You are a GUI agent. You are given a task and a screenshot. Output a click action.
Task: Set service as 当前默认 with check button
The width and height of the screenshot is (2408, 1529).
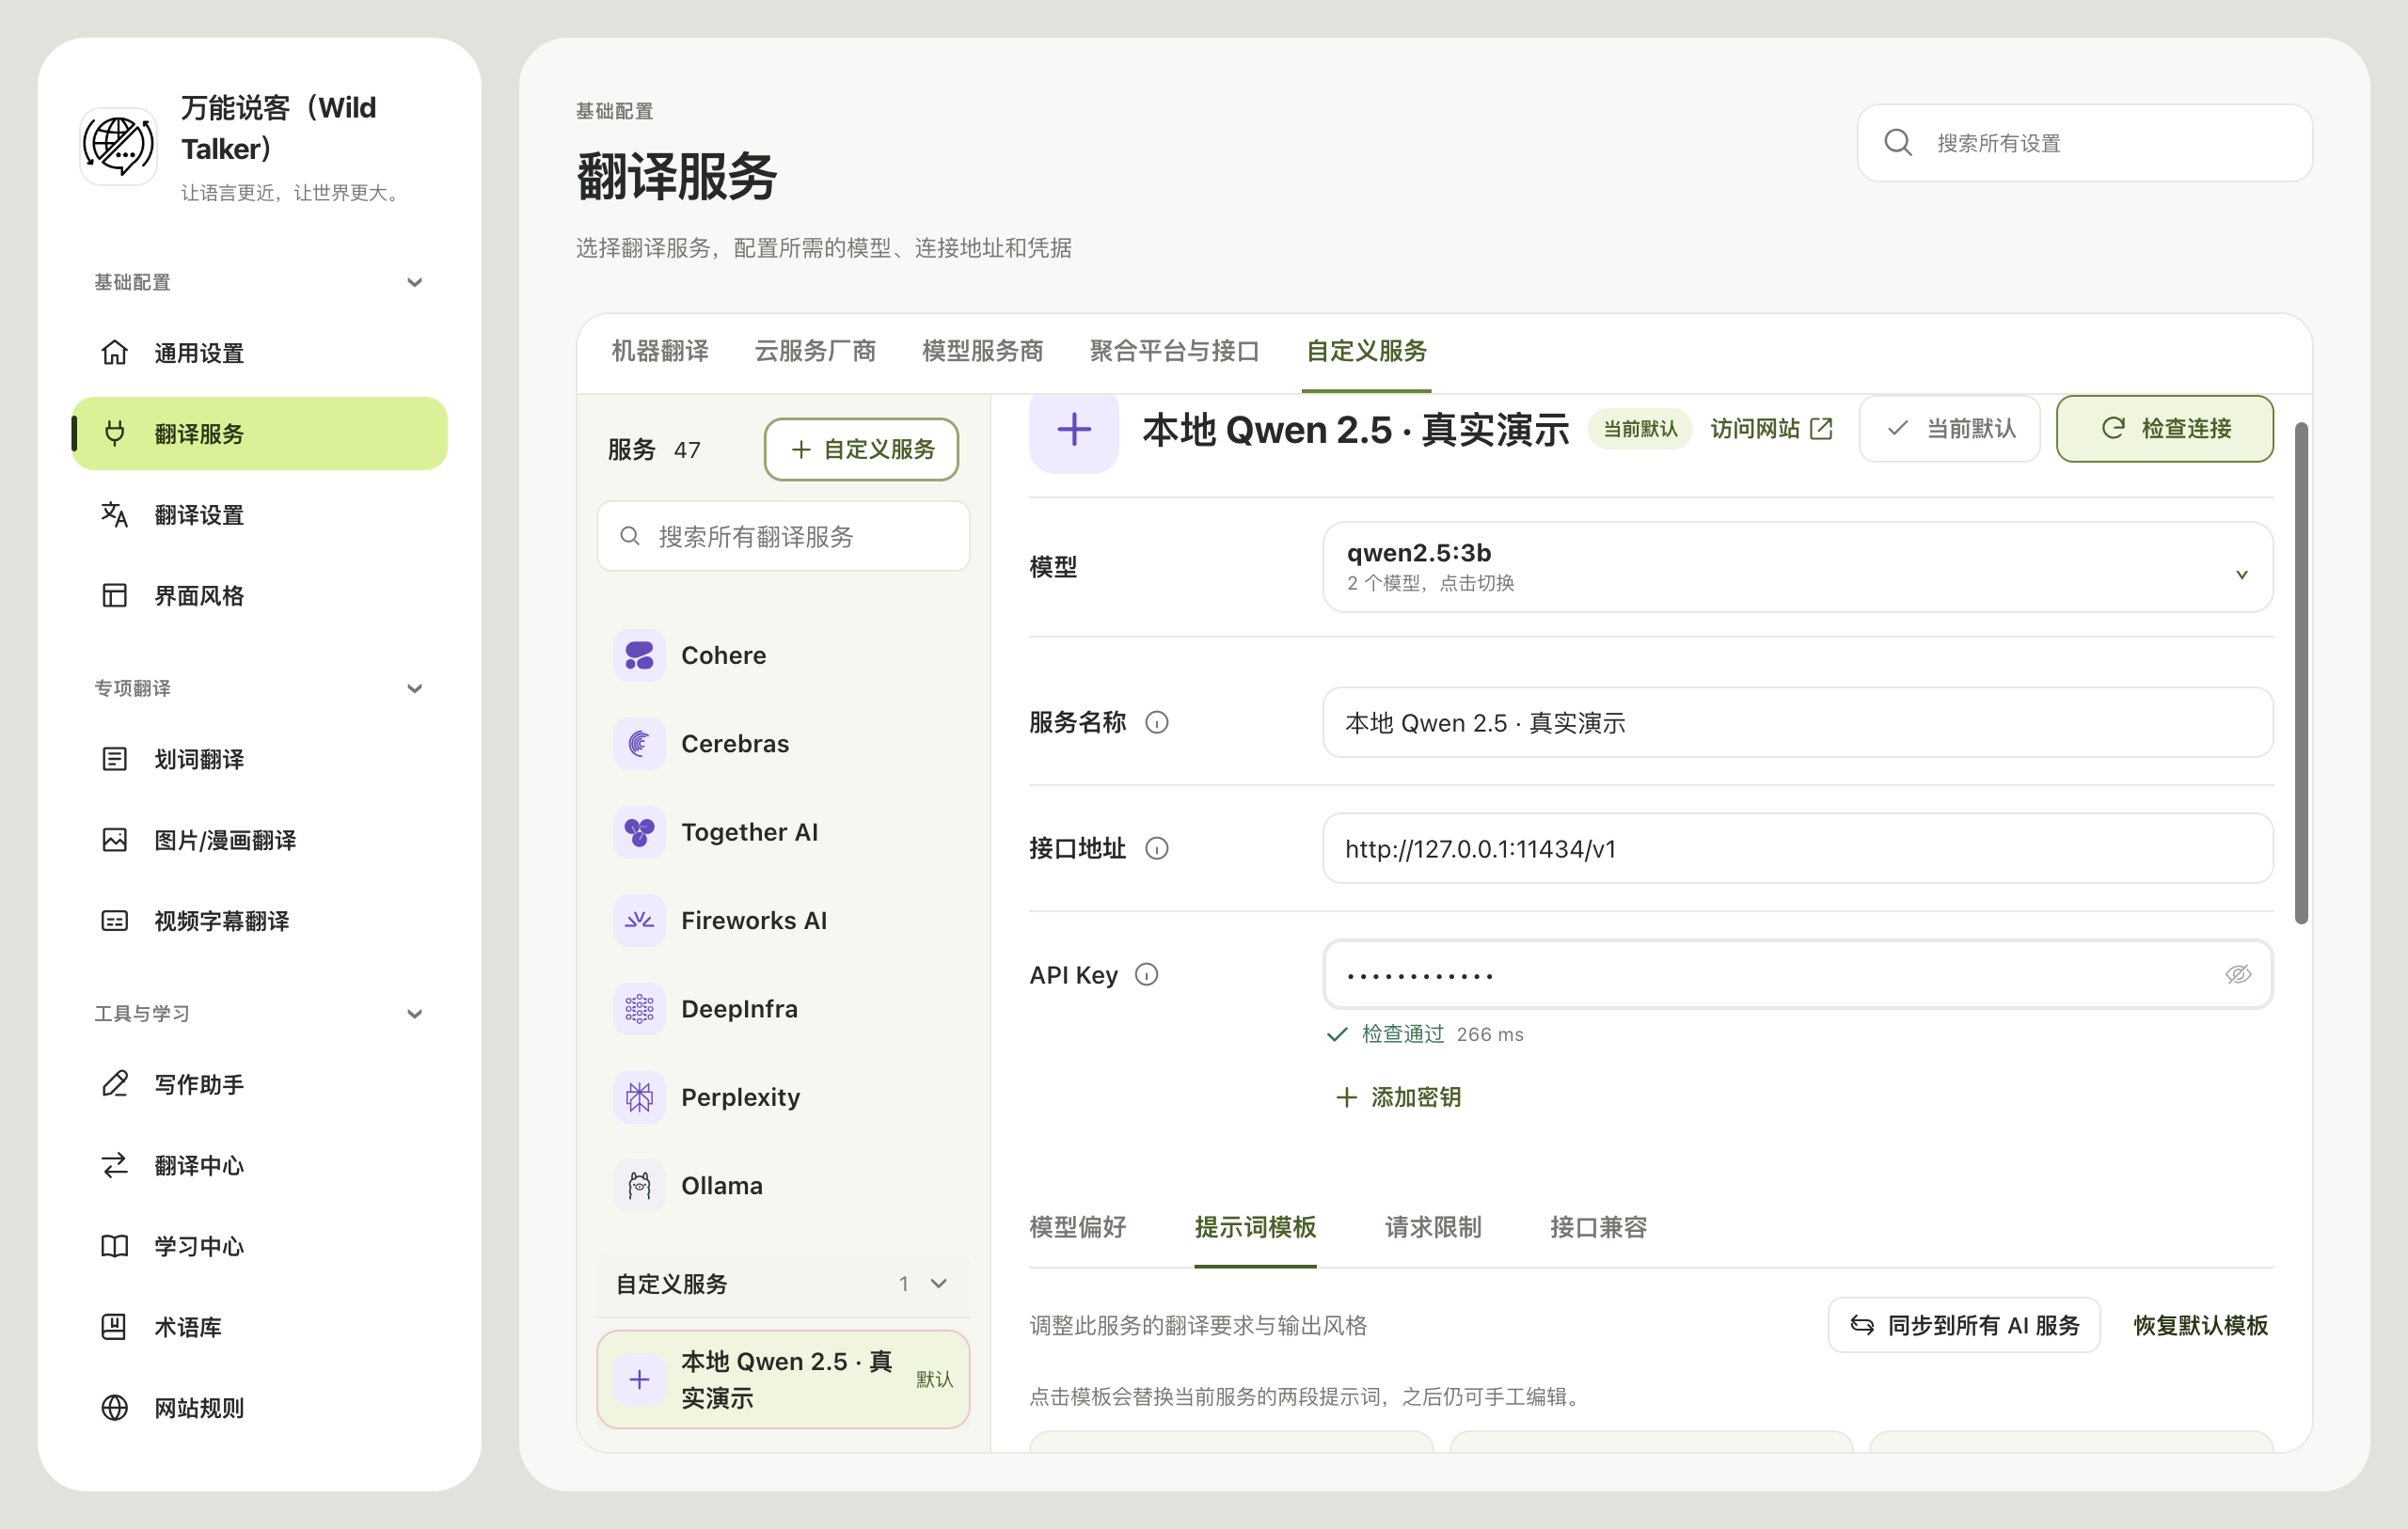1949,429
